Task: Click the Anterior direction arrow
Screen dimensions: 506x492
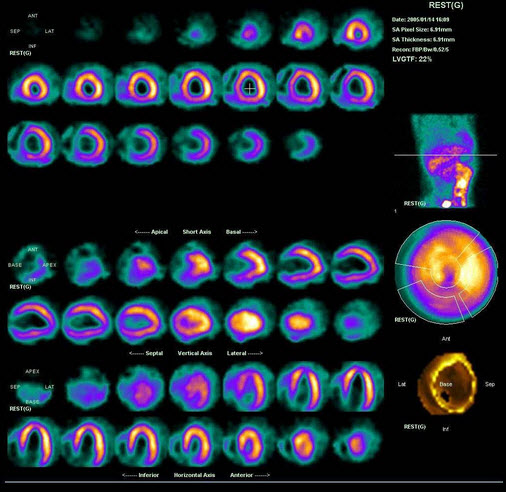Action: [x=250, y=475]
